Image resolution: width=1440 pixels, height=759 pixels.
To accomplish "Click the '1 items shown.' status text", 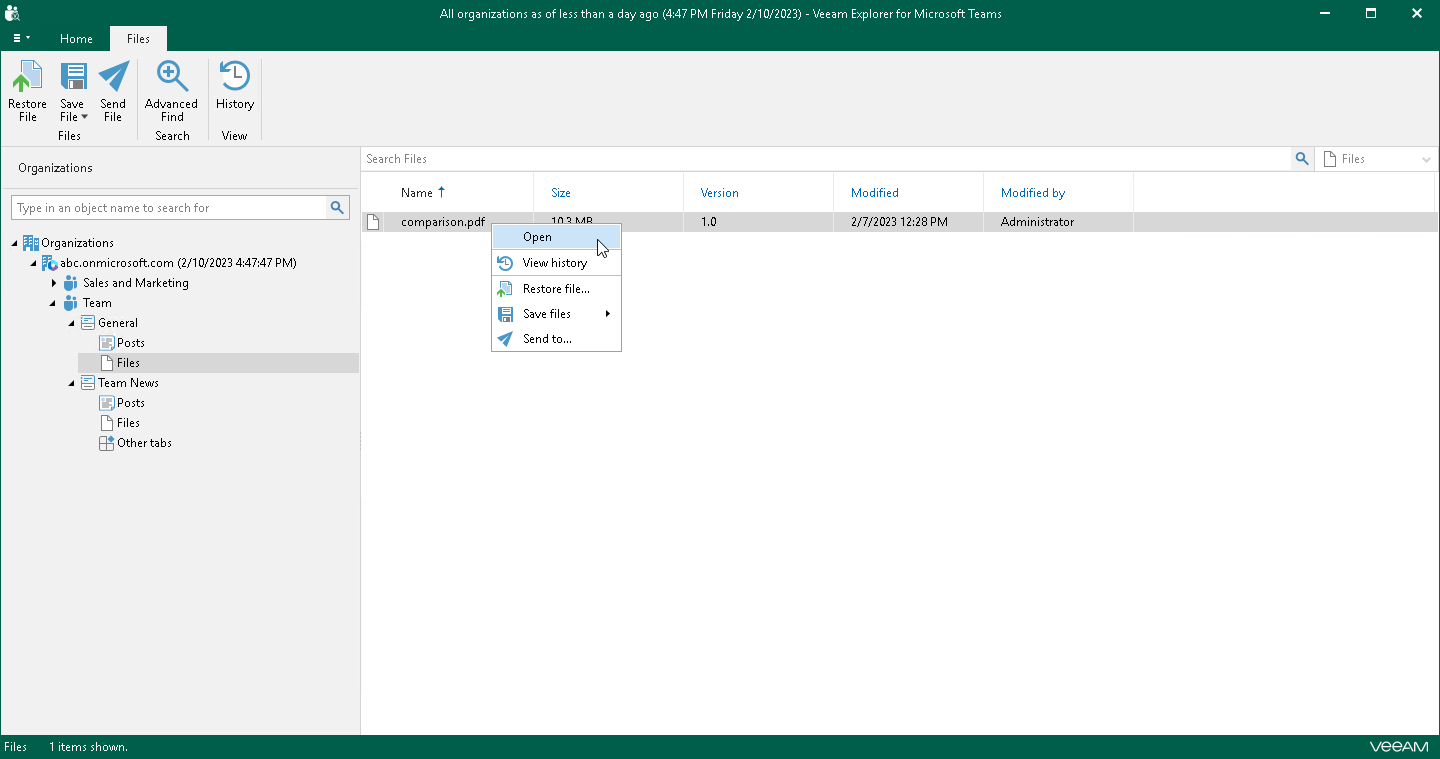I will point(88,747).
